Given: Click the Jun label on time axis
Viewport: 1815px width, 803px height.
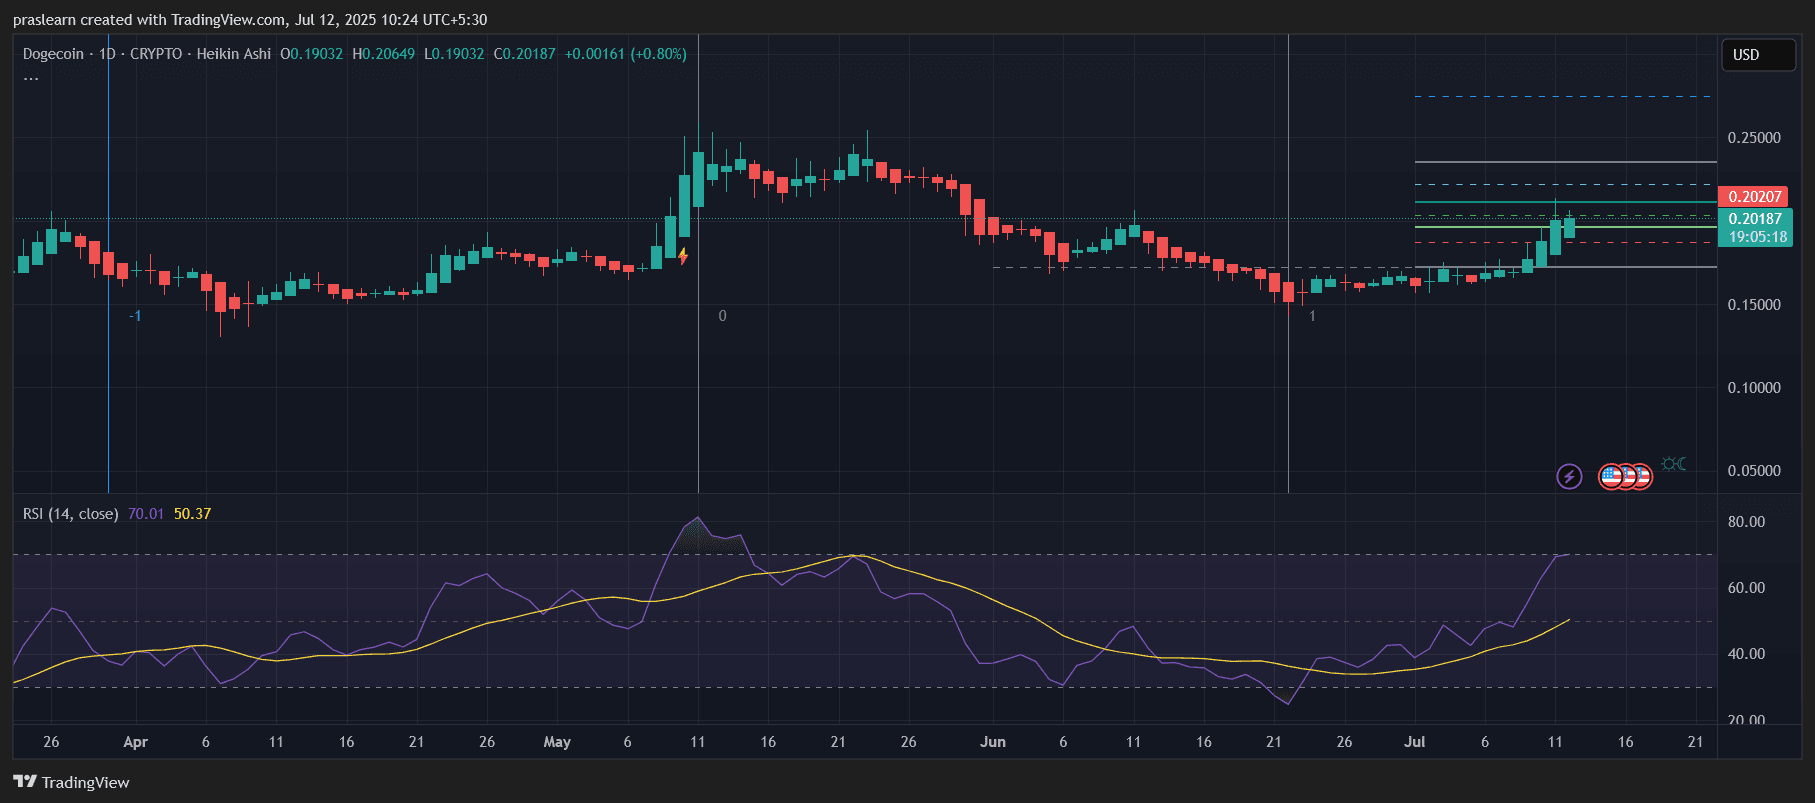Looking at the screenshot, I should tap(992, 742).
